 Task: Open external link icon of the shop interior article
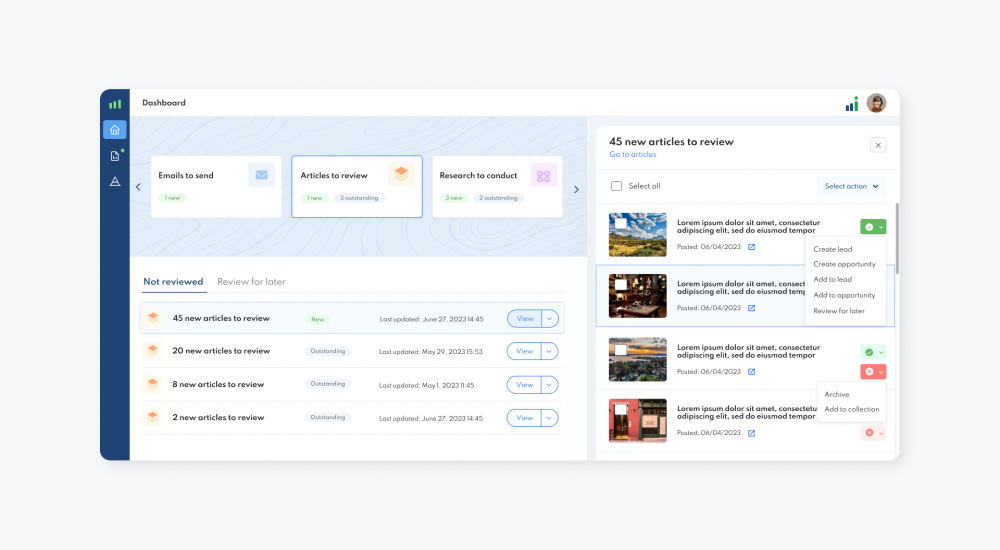(x=751, y=308)
